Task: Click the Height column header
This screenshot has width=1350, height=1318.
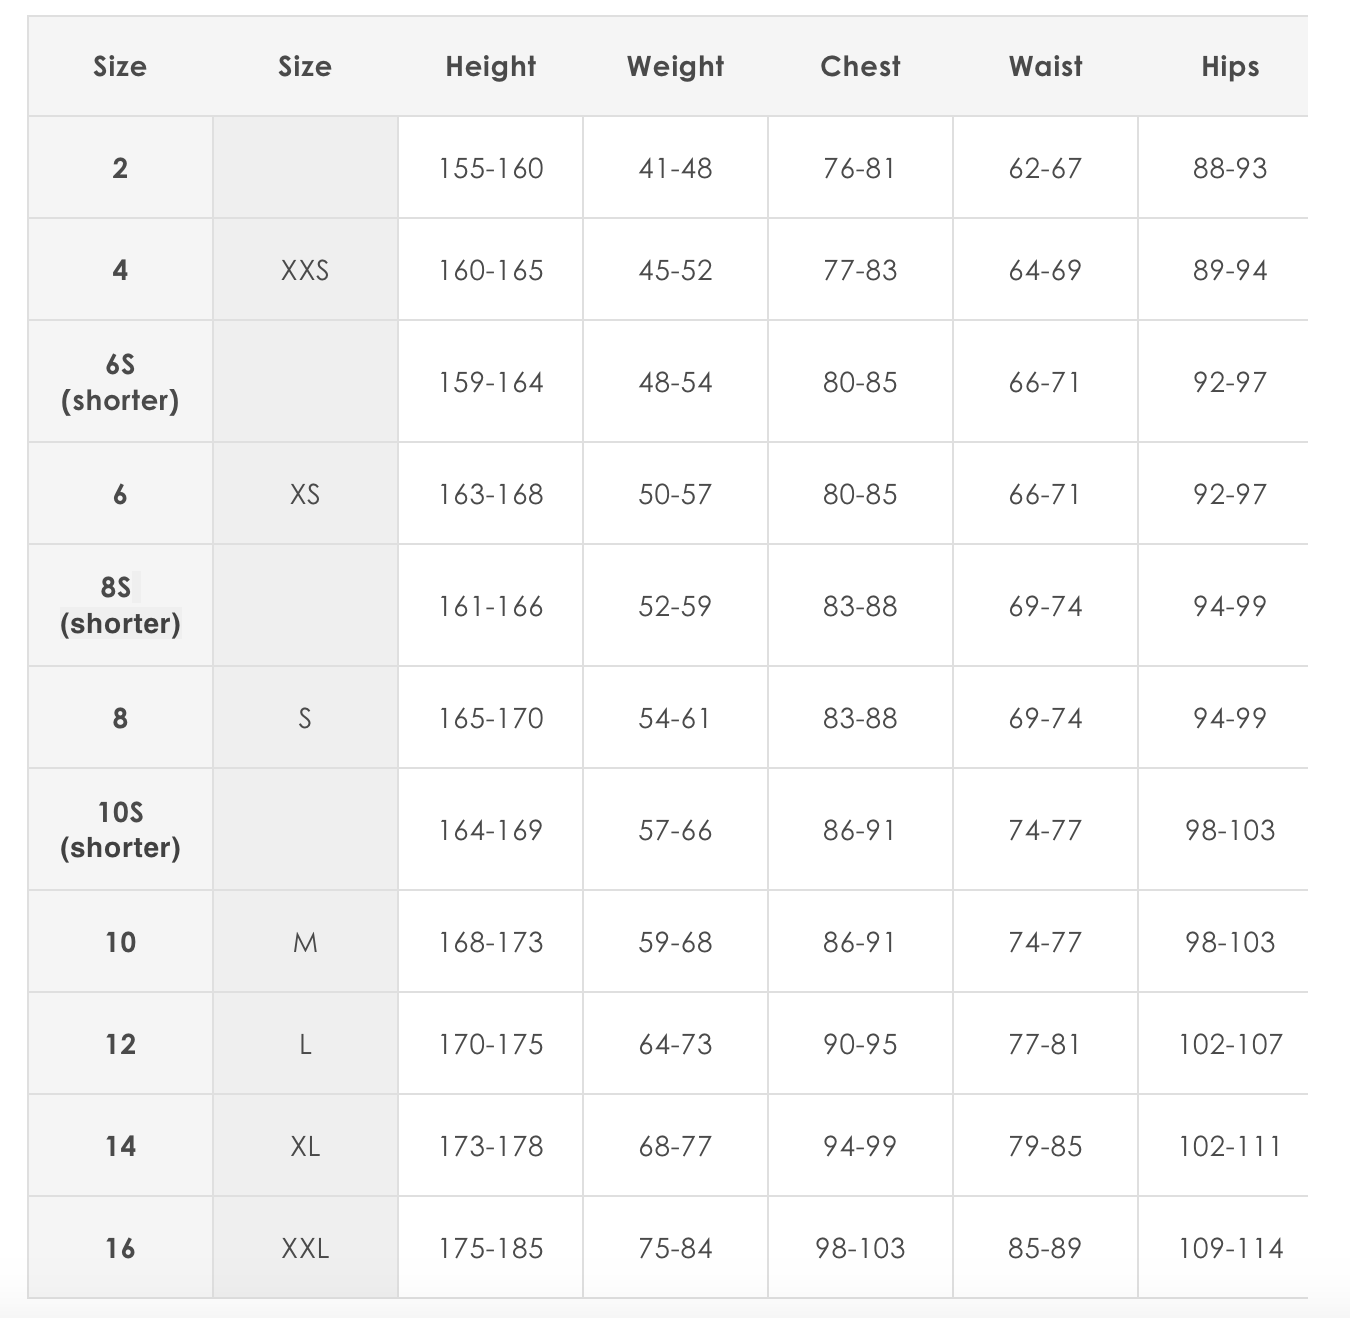Action: (x=490, y=66)
